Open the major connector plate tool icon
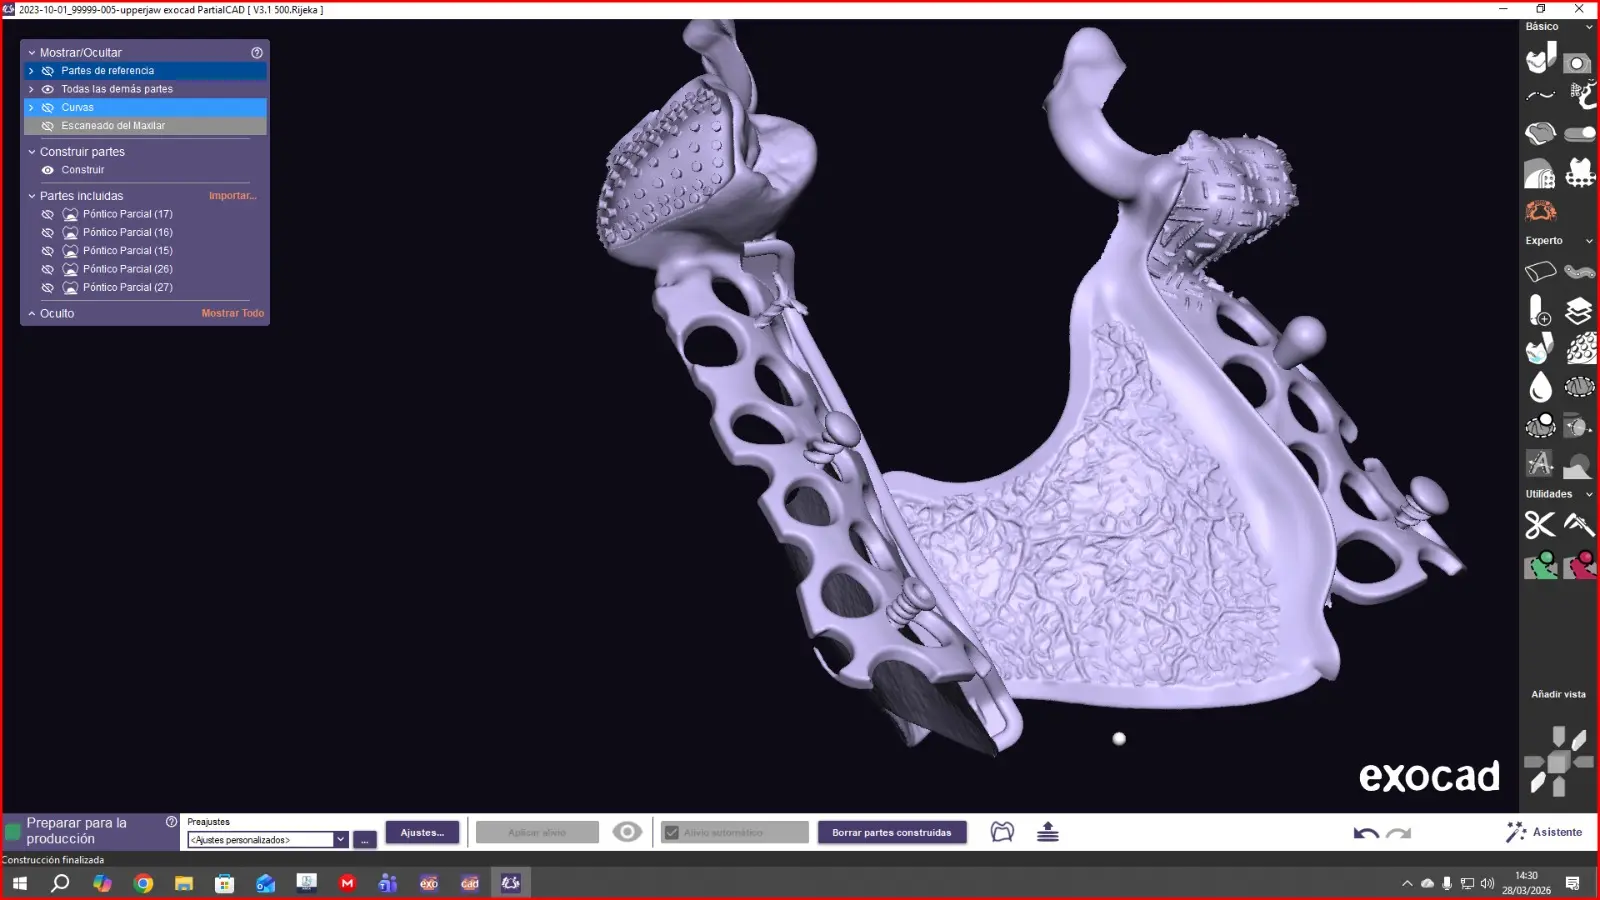The height and width of the screenshot is (900, 1600). point(1541,133)
